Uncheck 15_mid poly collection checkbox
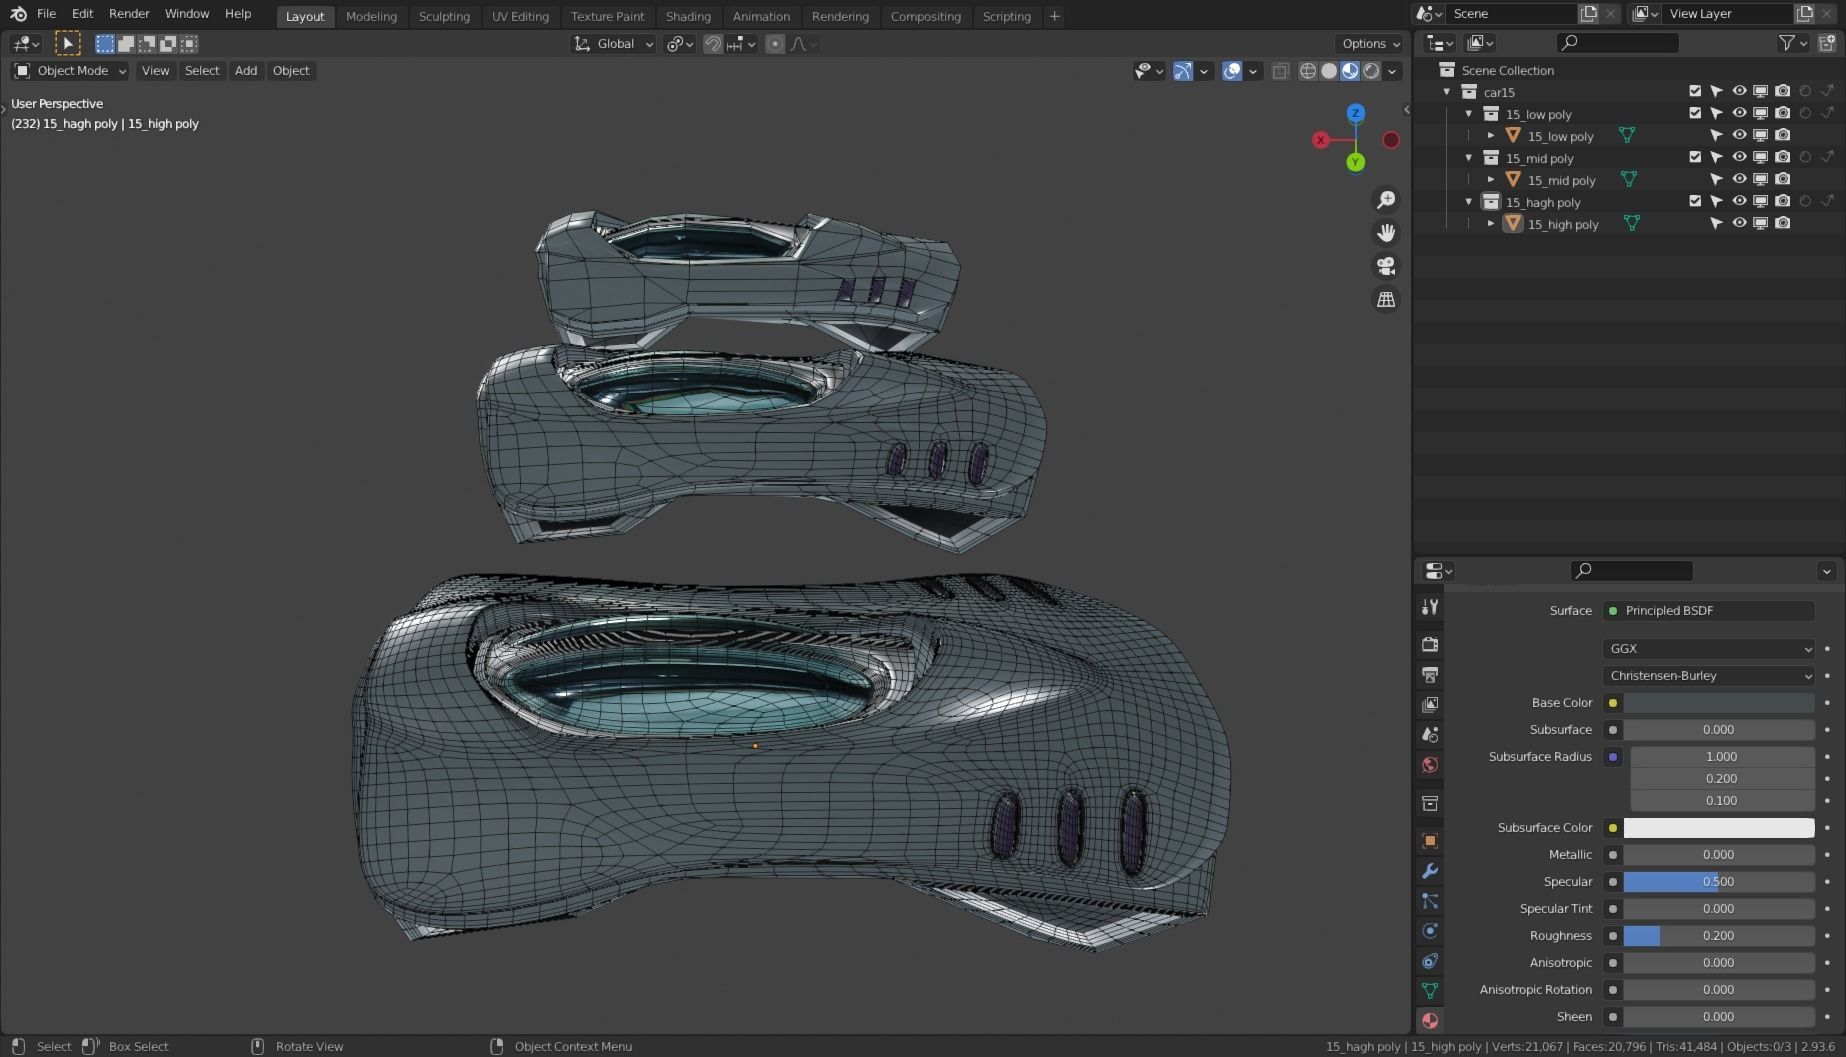This screenshot has height=1057, width=1846. [1695, 157]
